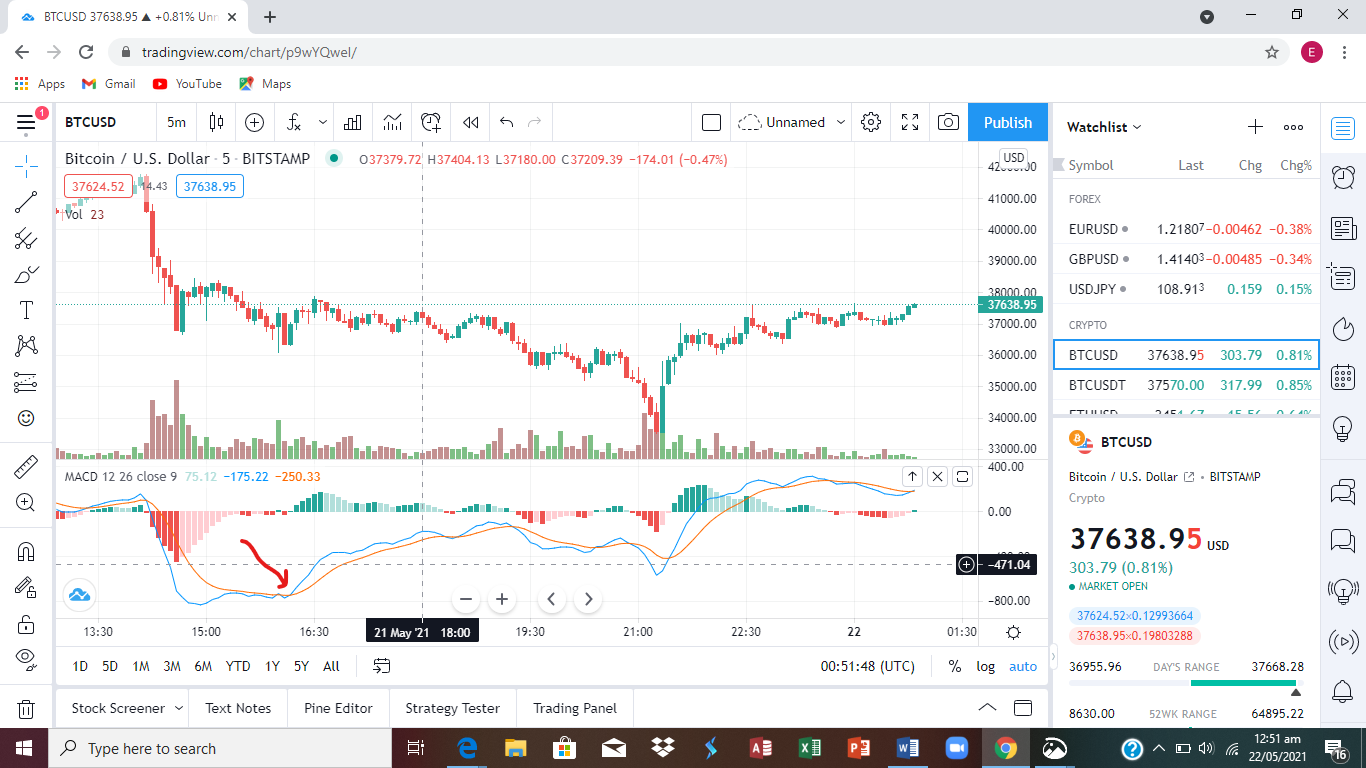
Task: Open the economic calendar in right sidebar
Action: pyautogui.click(x=1343, y=378)
